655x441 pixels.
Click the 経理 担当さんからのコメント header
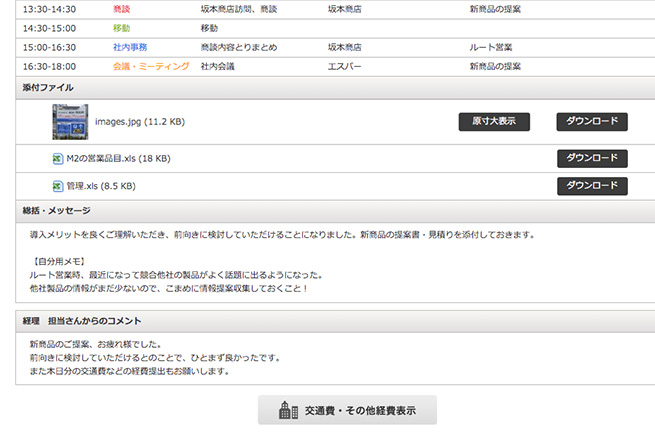click(x=335, y=321)
